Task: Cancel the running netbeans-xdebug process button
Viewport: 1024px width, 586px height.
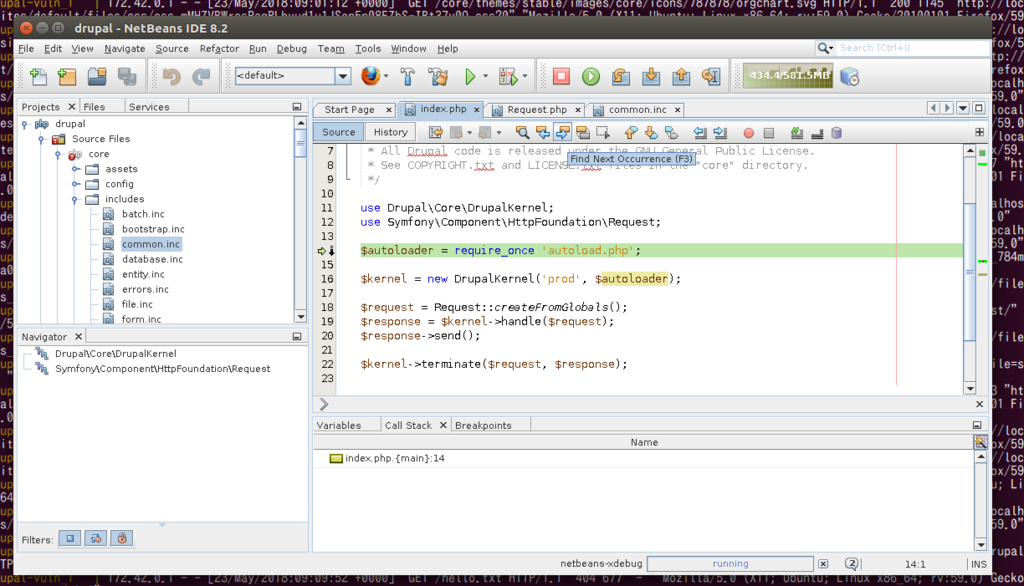Action: tap(823, 564)
